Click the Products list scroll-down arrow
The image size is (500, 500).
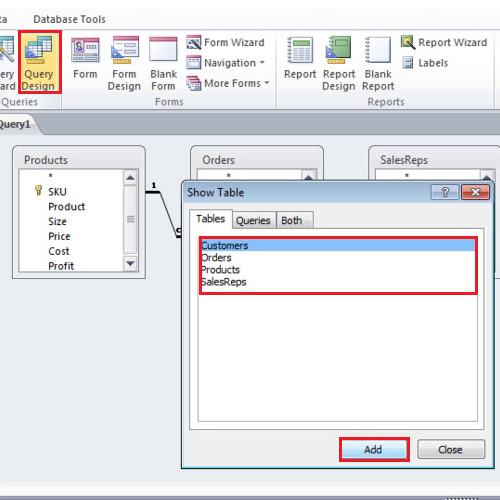pos(130,263)
